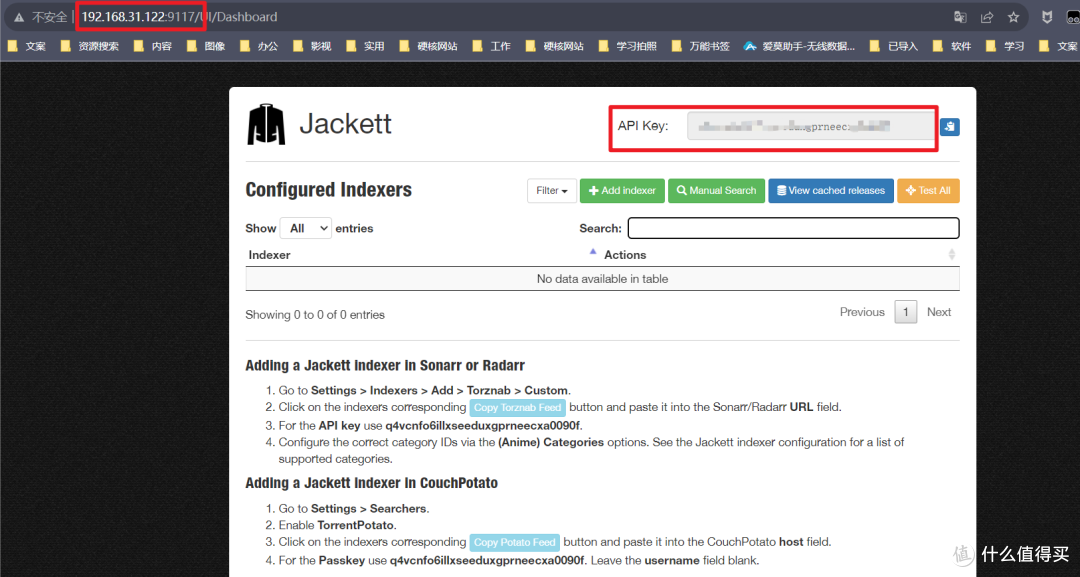
Task: Click 'Adding a Jackett indexer in CouchPotato' heading
Action: (371, 483)
